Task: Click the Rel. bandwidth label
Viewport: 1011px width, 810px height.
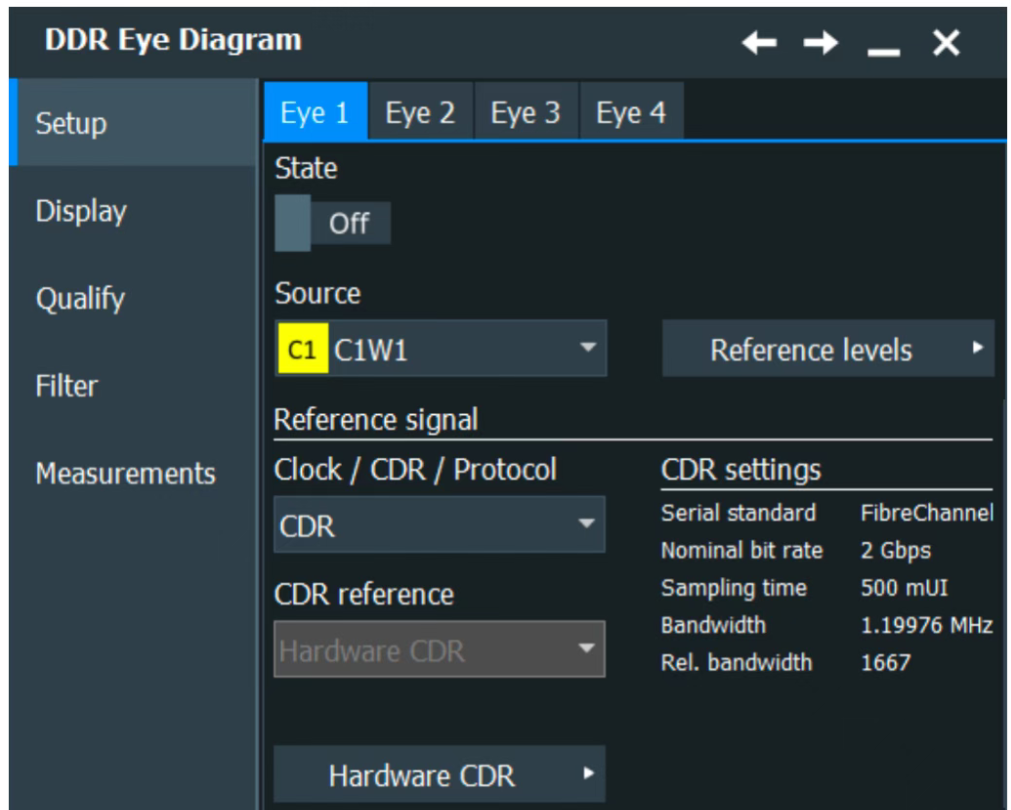Action: point(736,662)
